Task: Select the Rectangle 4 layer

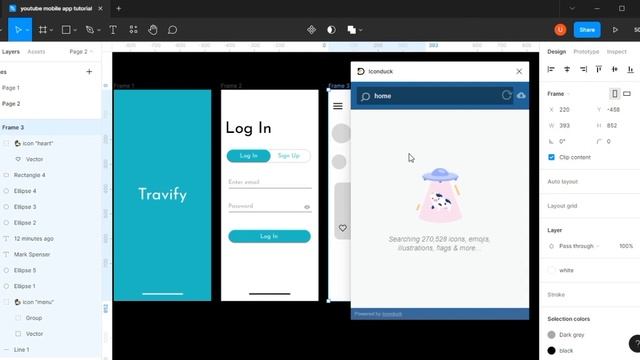Action: pyautogui.click(x=29, y=175)
